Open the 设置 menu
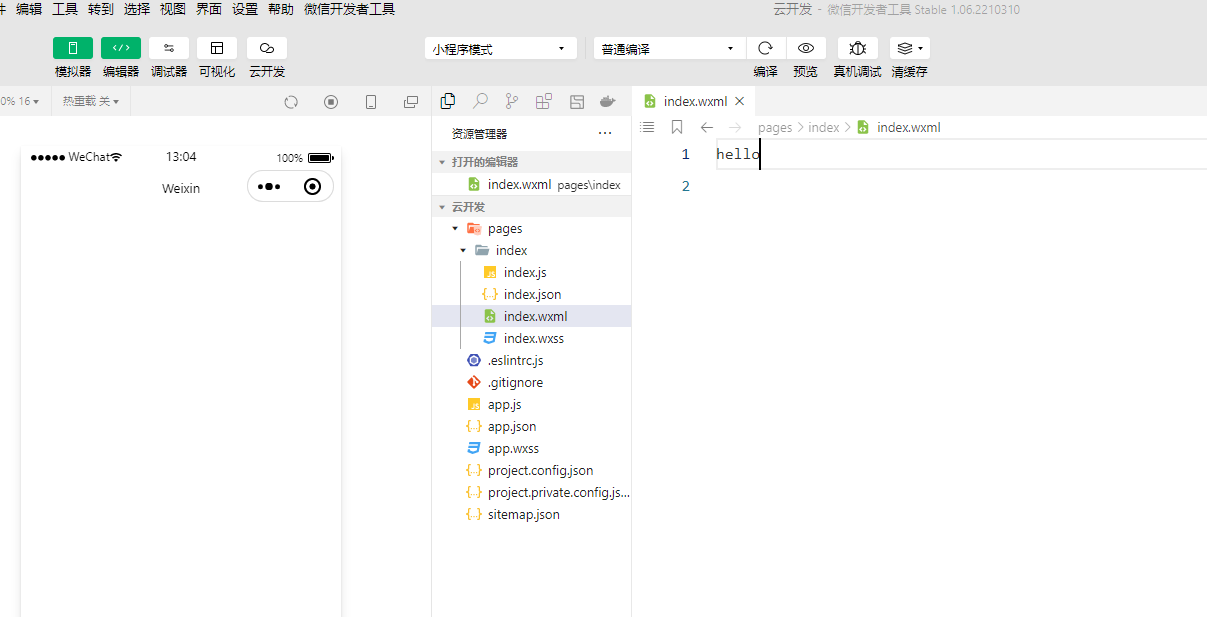Screen dimensions: 1207x617 tap(245, 9)
